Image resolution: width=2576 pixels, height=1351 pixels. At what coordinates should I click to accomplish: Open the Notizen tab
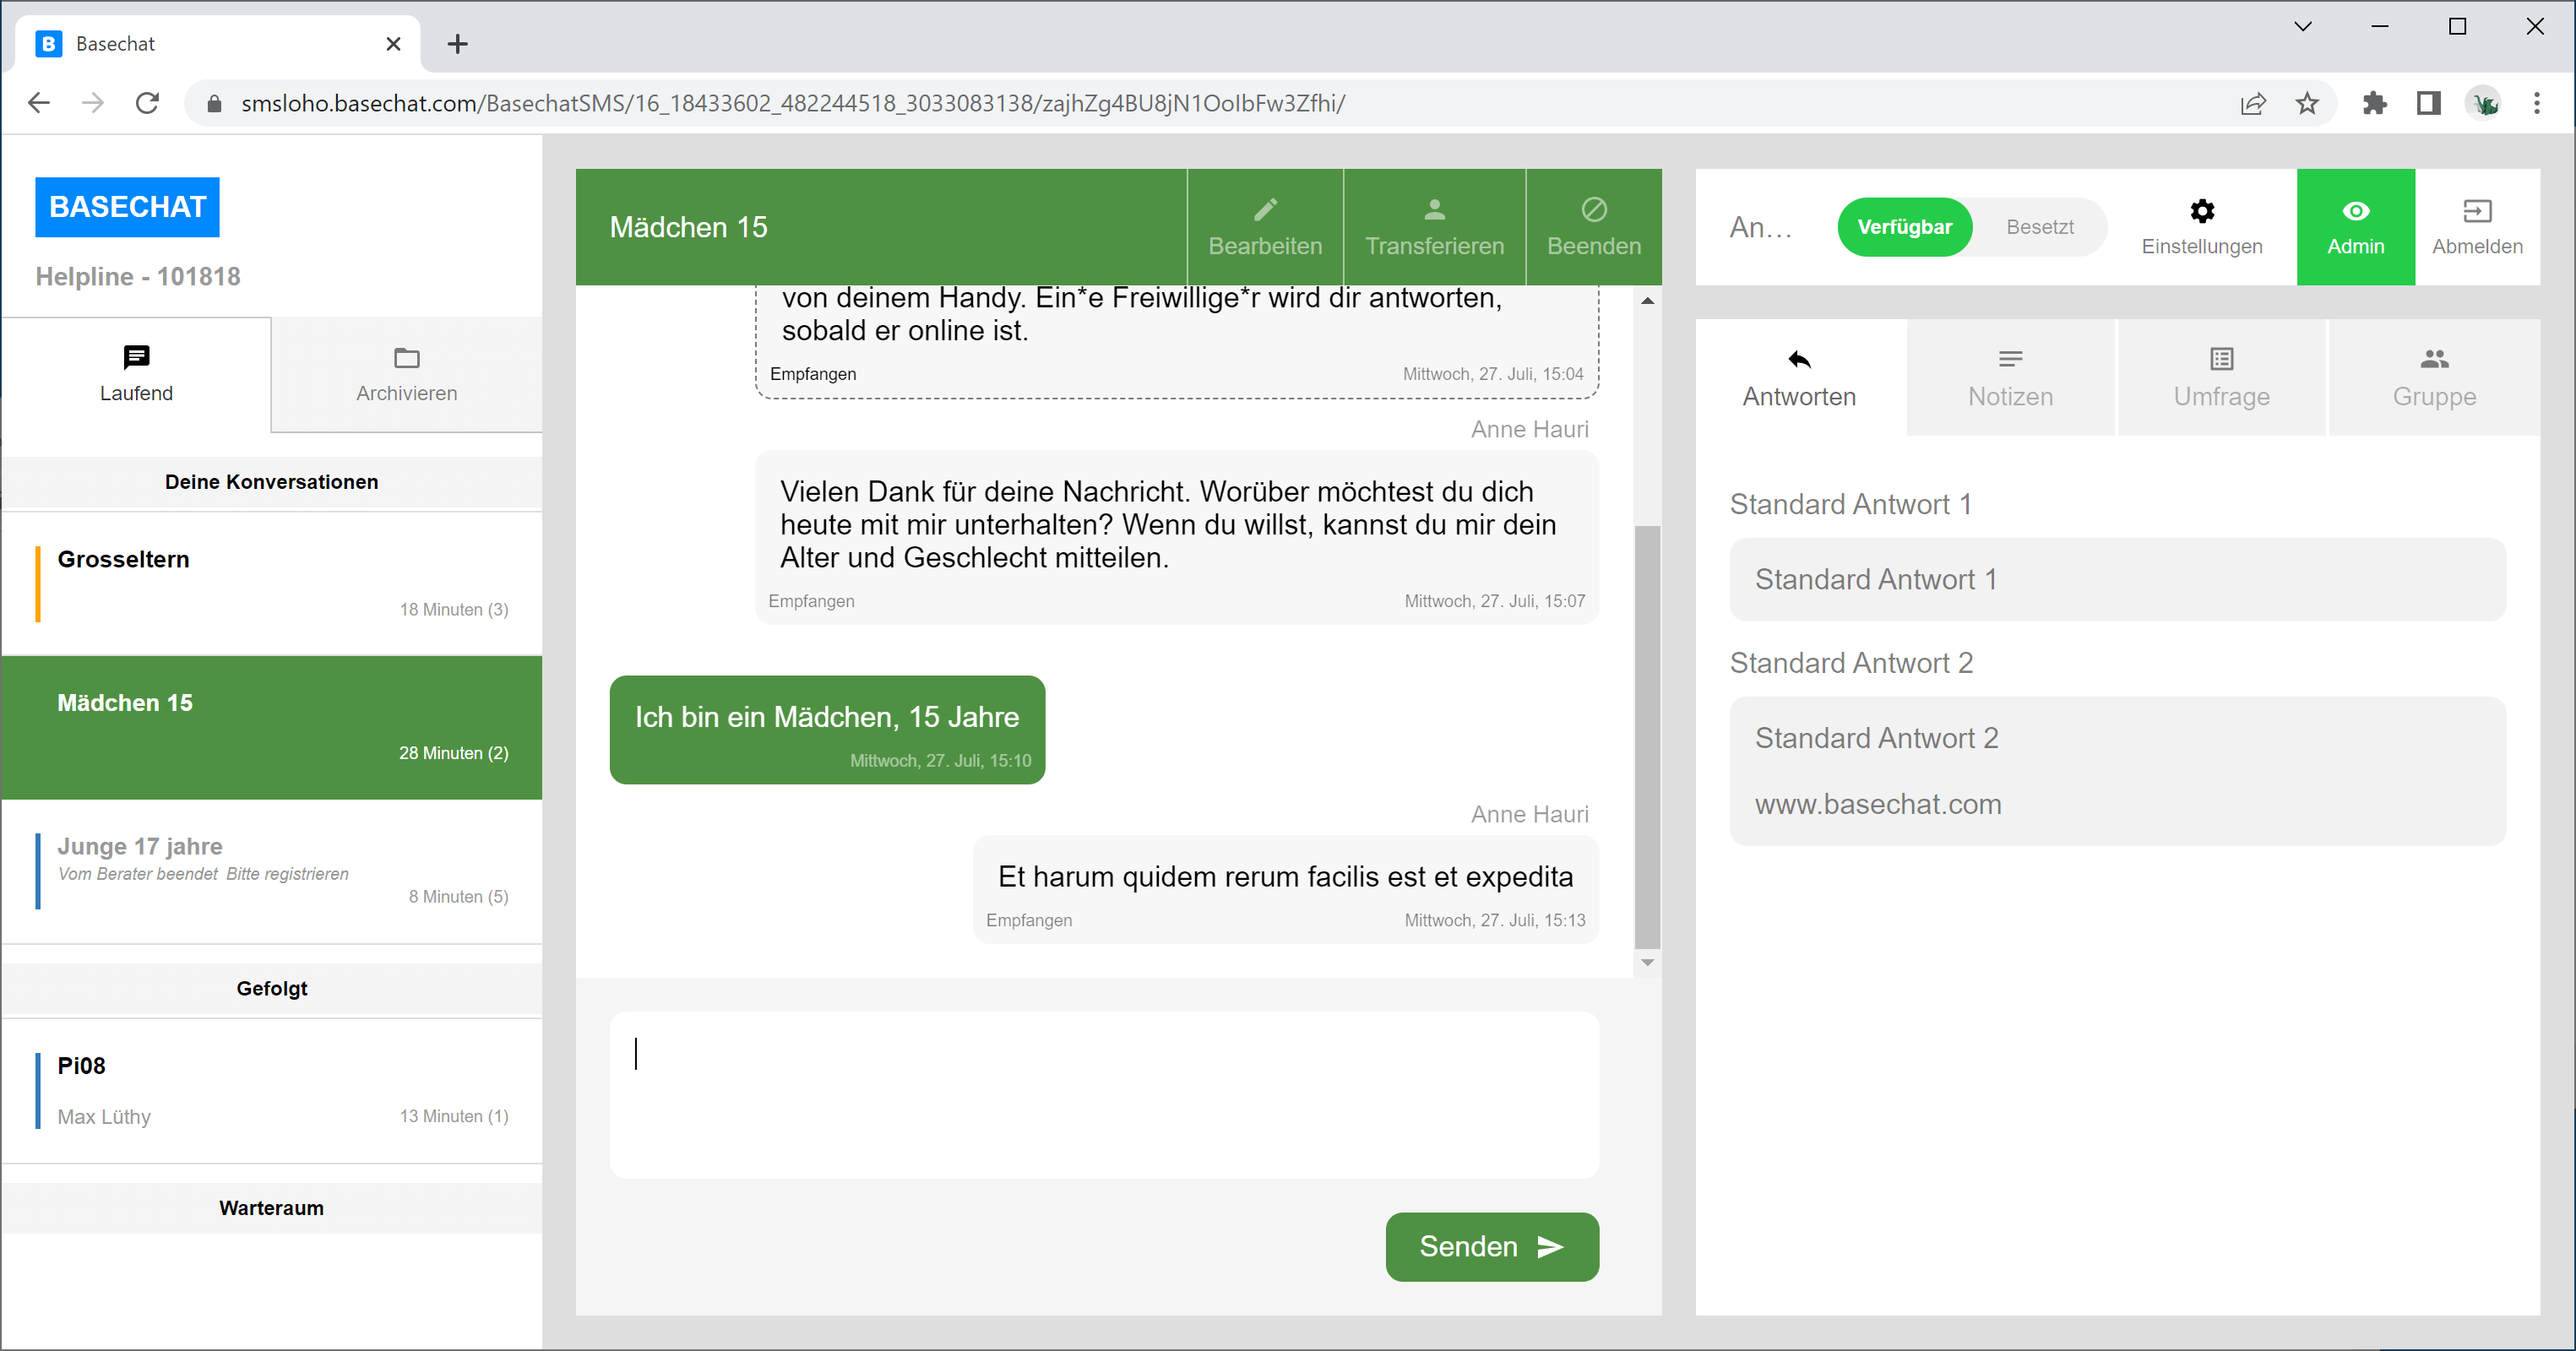click(2010, 378)
